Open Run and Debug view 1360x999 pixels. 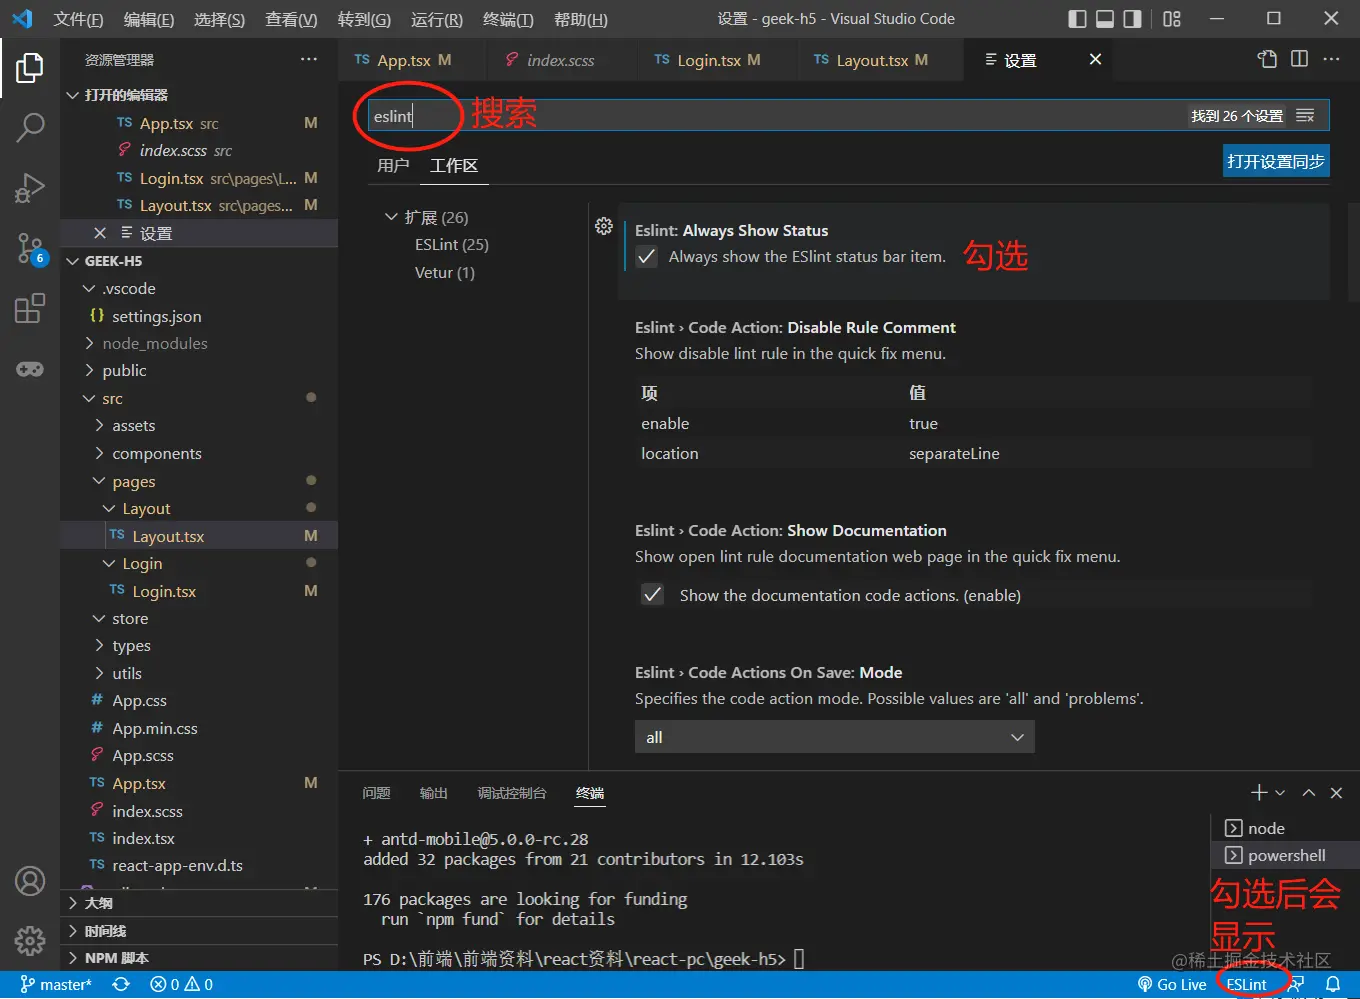coord(30,187)
